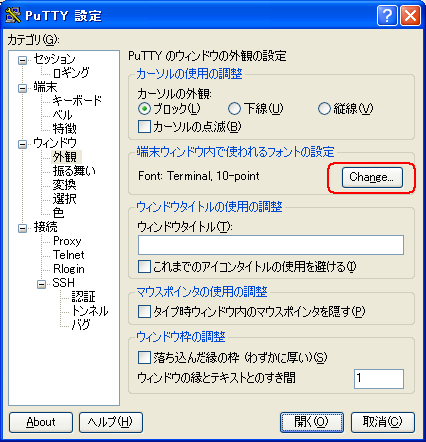Click the PuTTY のウィンドウの外観の設定 heading
426x442 pixels.
[207, 56]
